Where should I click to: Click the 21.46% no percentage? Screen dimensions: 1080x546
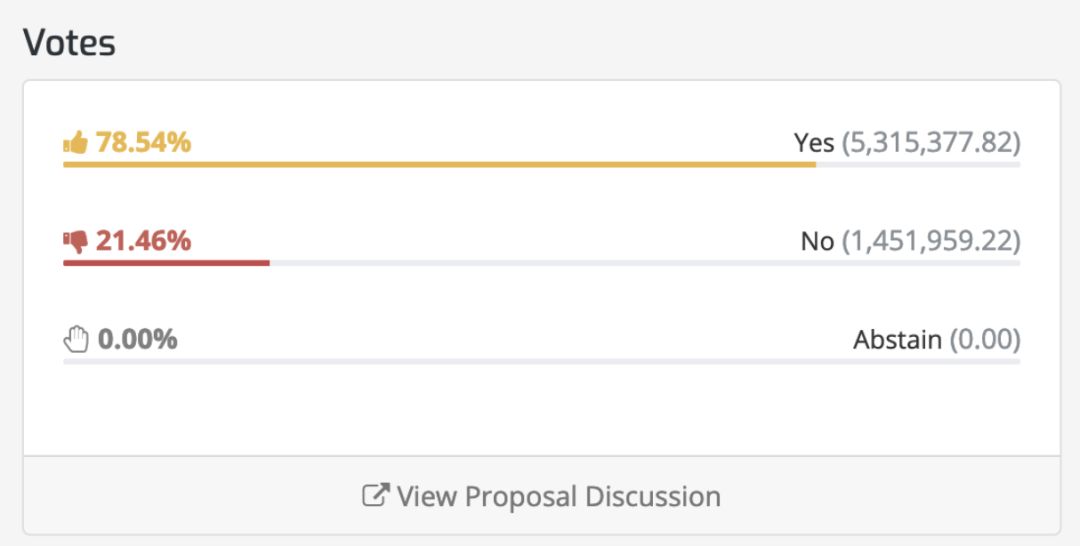tap(143, 241)
